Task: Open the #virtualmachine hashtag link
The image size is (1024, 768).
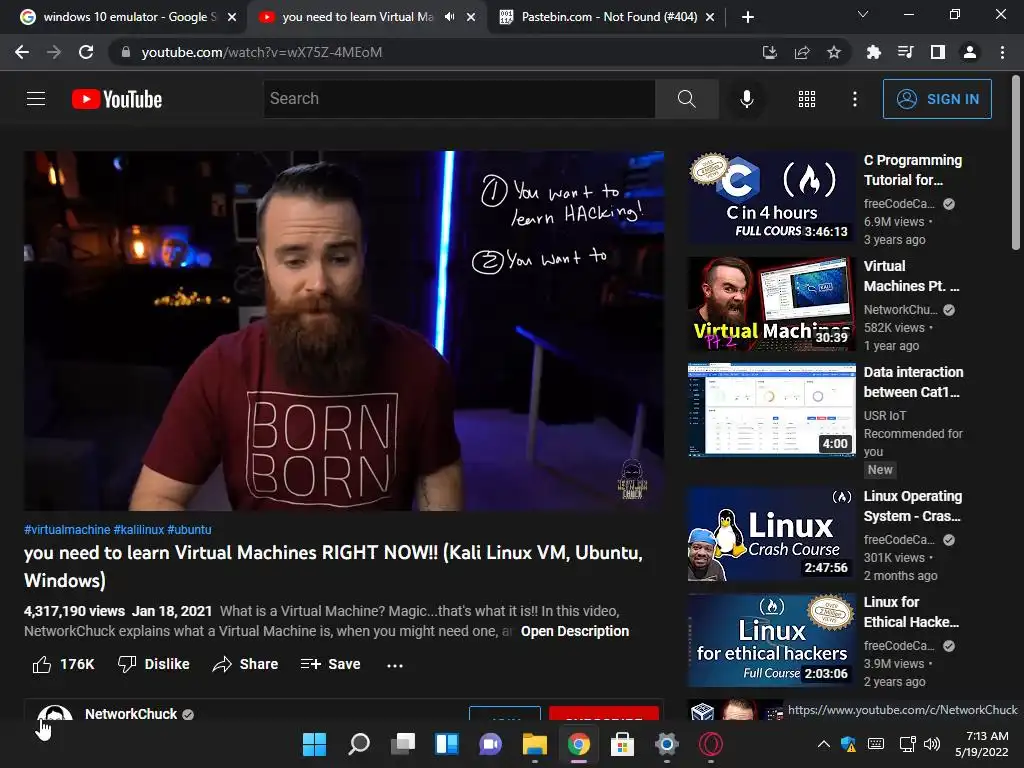Action: pyautogui.click(x=67, y=530)
